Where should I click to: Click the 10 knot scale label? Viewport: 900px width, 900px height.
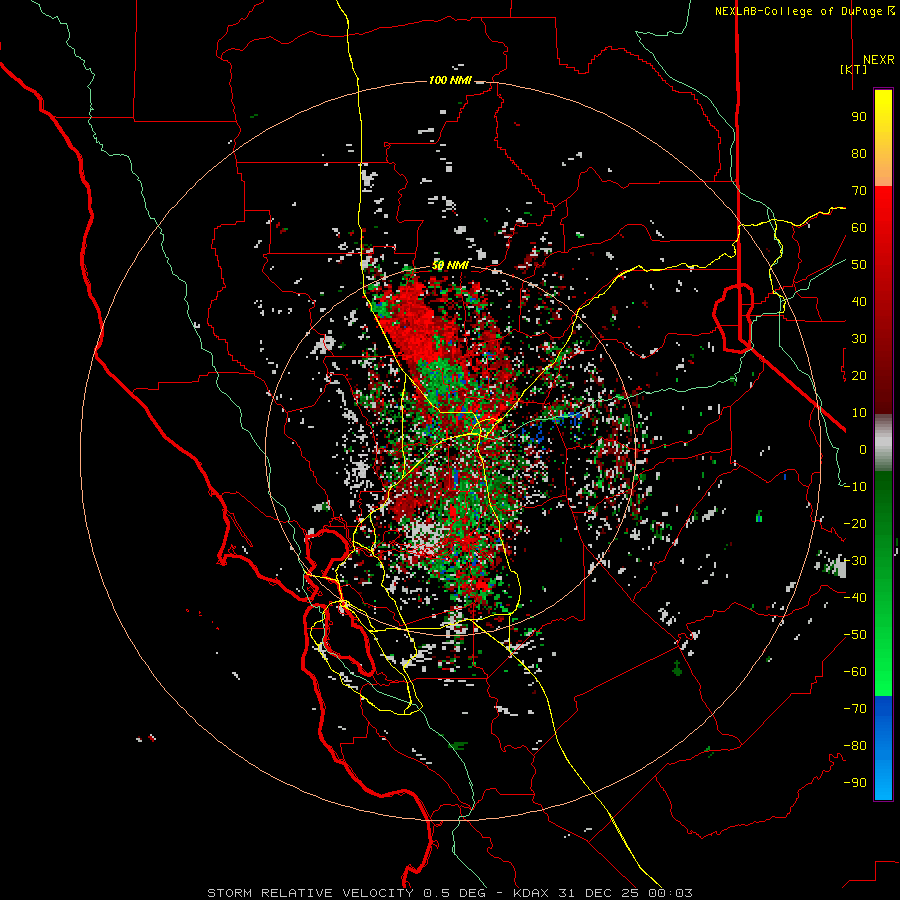pyautogui.click(x=859, y=413)
